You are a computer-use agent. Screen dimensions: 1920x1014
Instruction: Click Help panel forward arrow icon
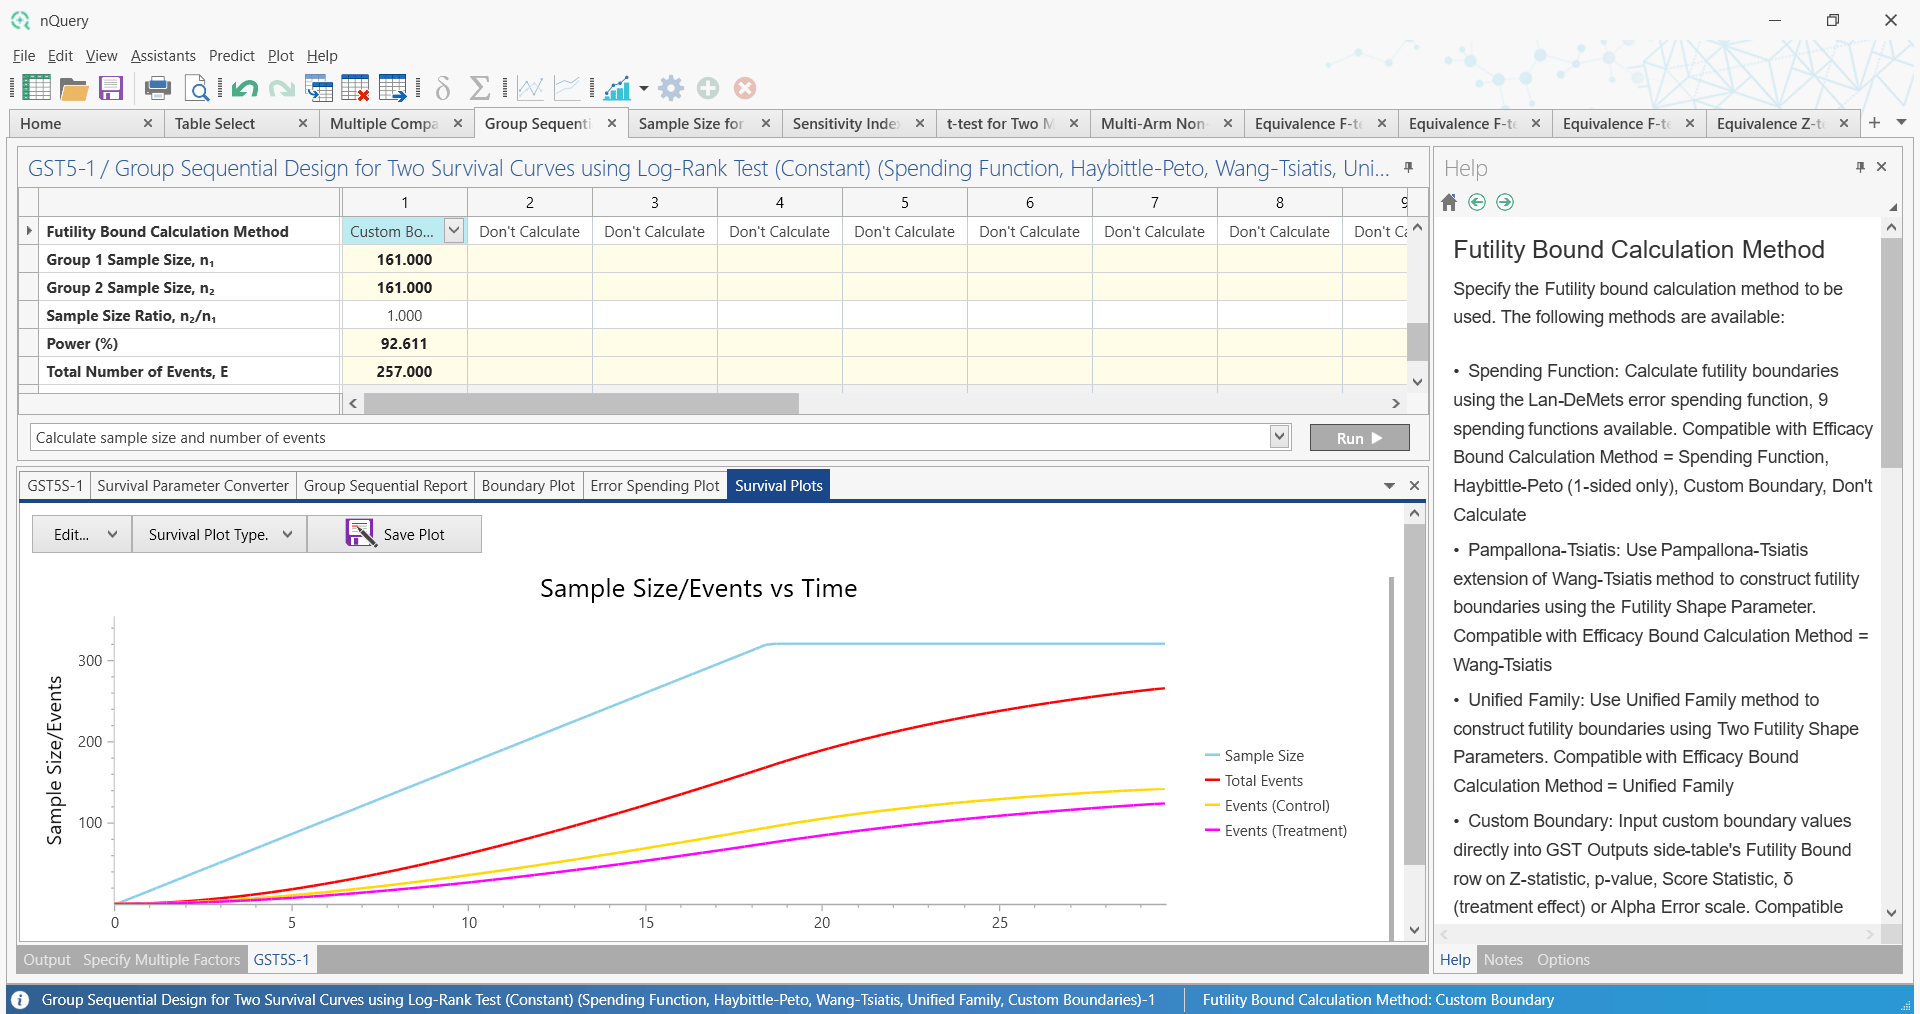[1505, 202]
